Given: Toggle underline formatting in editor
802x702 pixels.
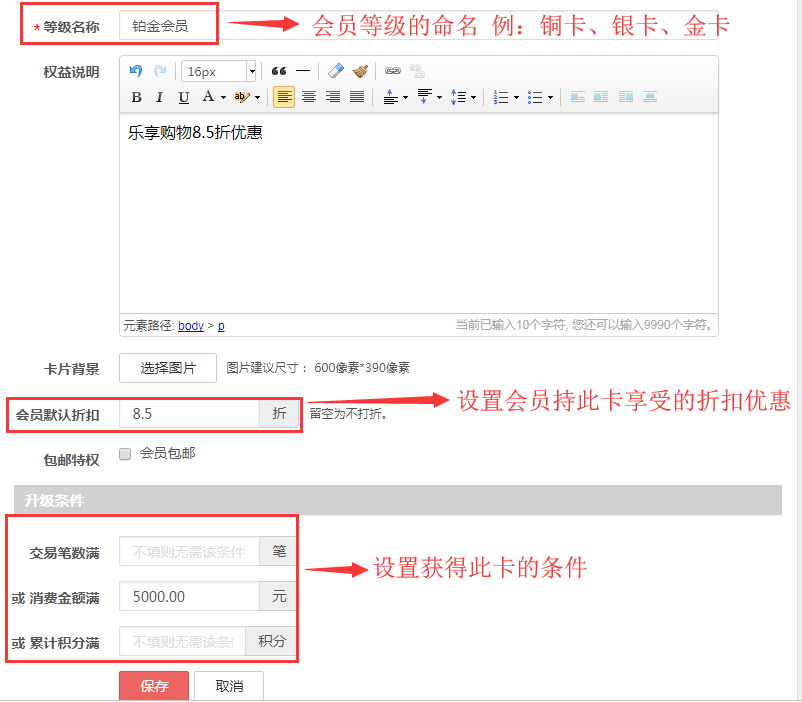Looking at the screenshot, I should [183, 97].
